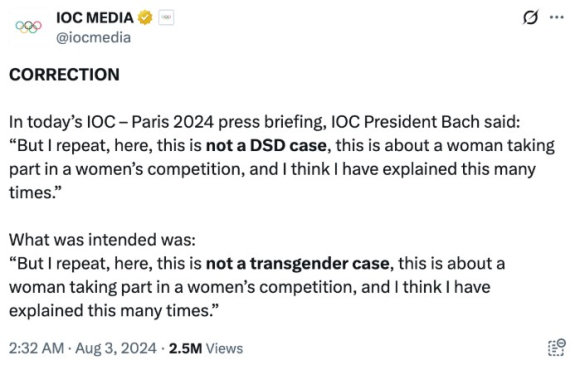View the 2.5M views count
Screen dimensions: 580x365
185,348
